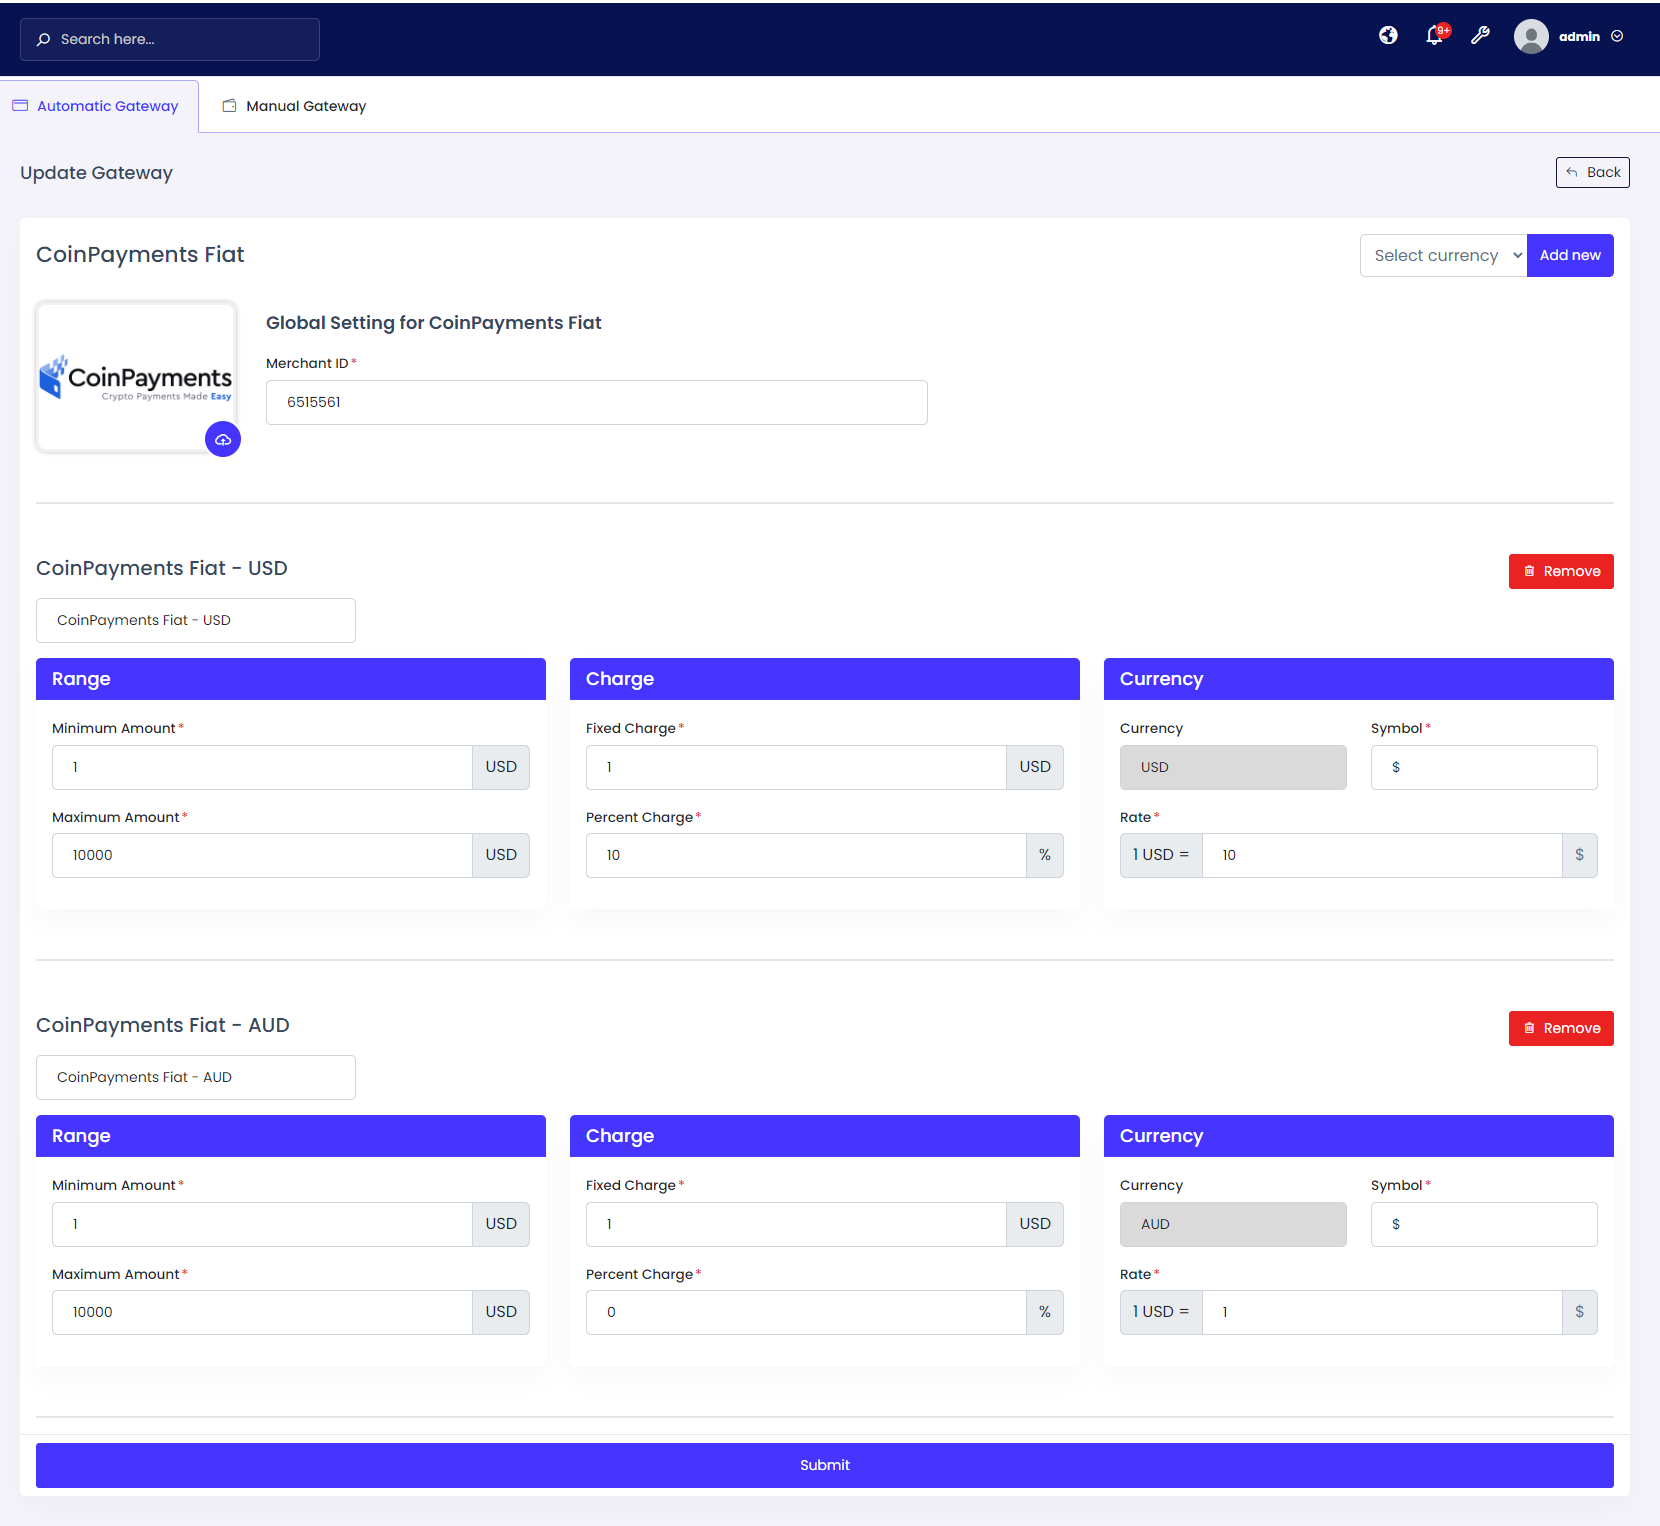
Task: Click AUD section Percent Charge input
Action: [806, 1313]
